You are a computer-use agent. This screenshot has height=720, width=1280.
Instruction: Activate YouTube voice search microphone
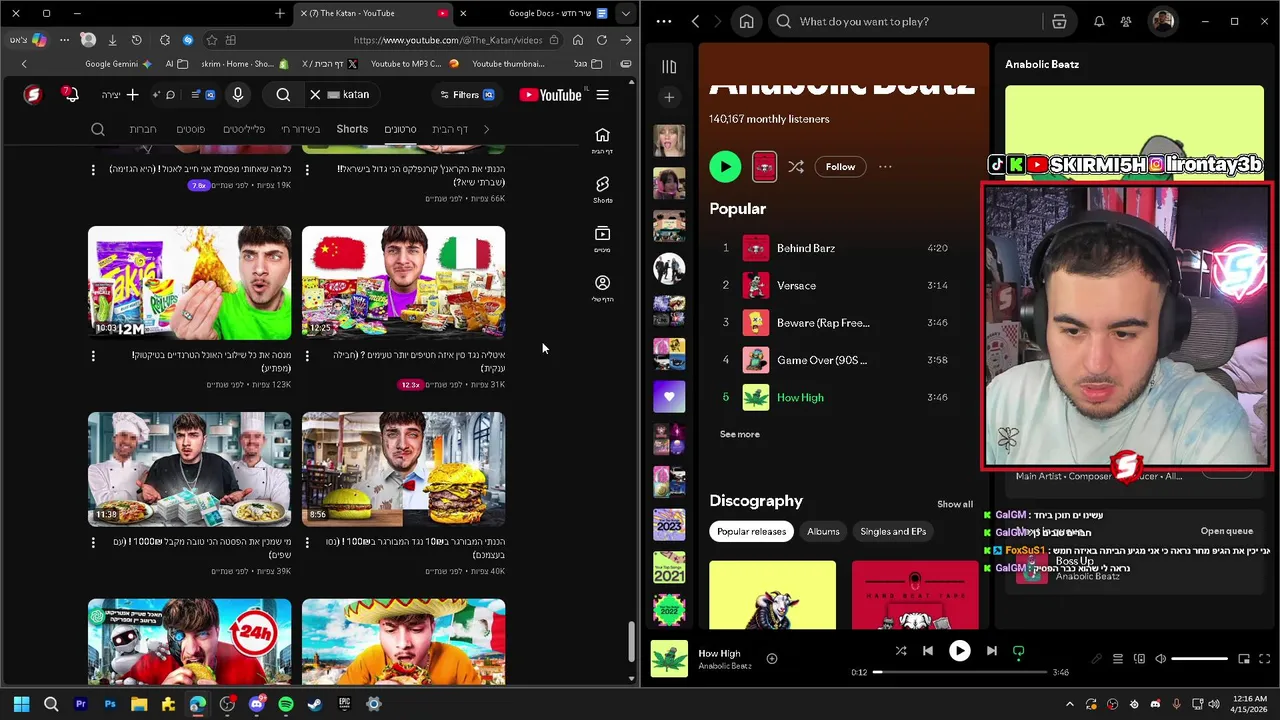[238, 95]
